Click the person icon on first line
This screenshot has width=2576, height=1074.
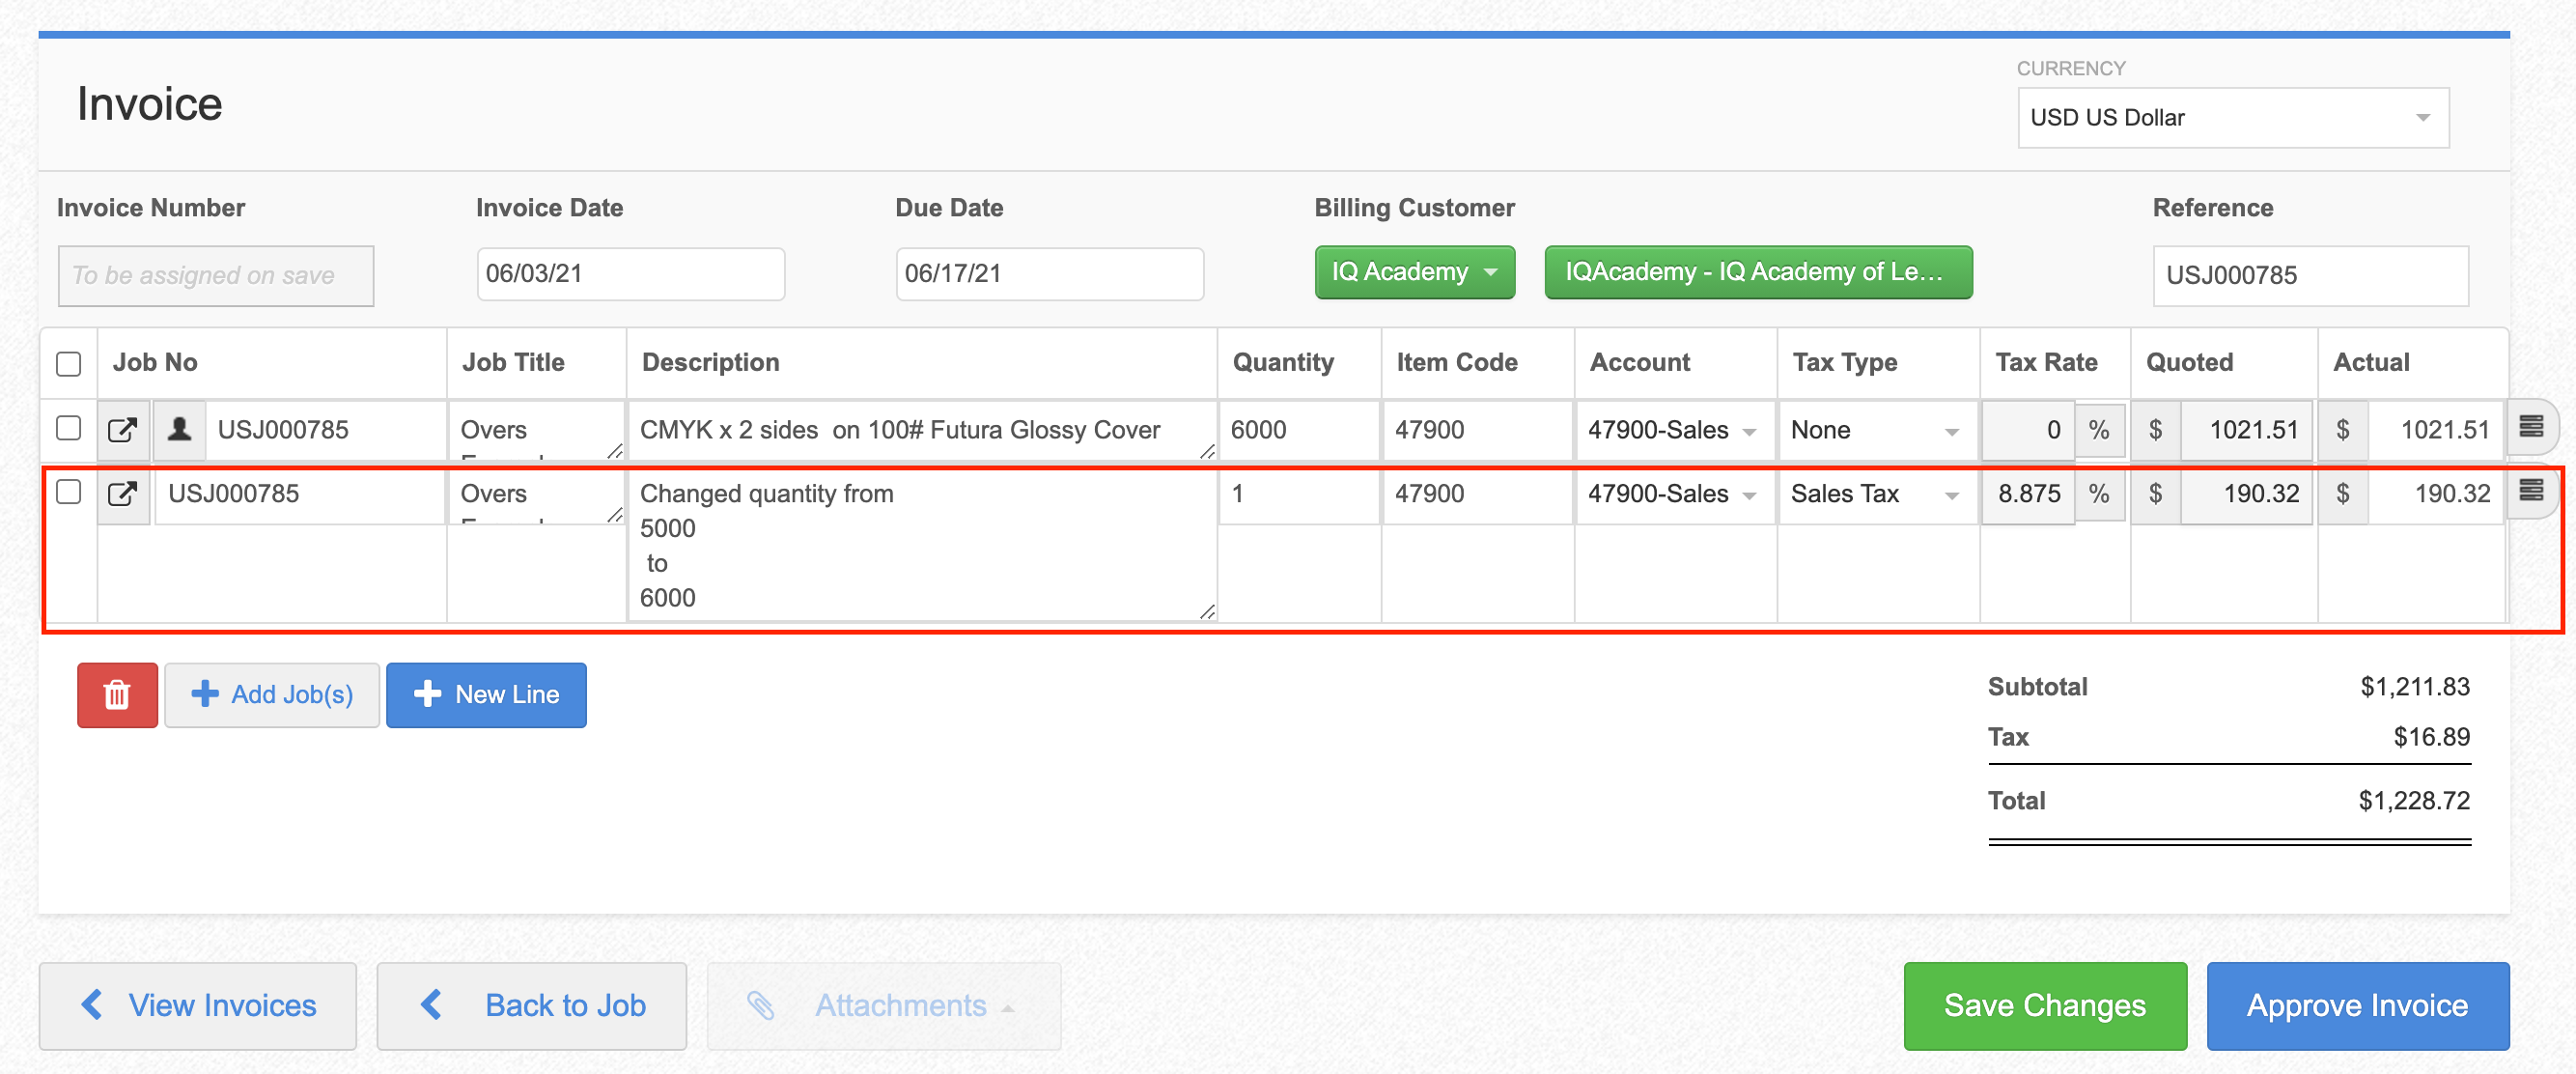click(180, 430)
